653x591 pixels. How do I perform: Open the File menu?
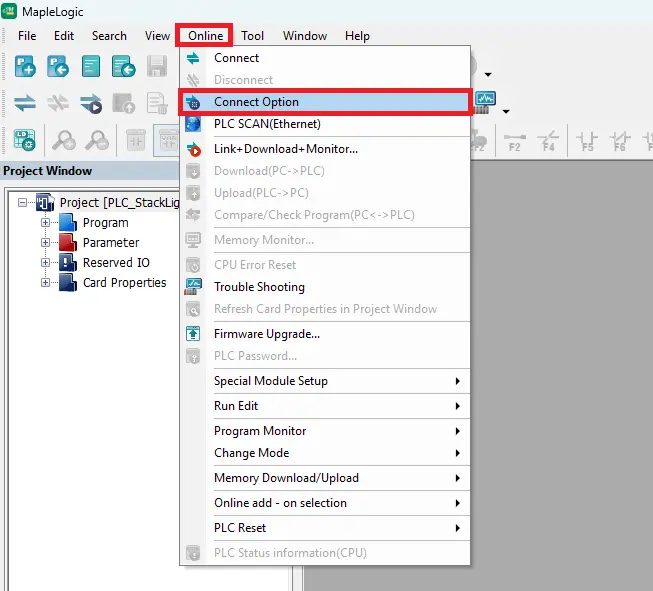pyautogui.click(x=27, y=36)
